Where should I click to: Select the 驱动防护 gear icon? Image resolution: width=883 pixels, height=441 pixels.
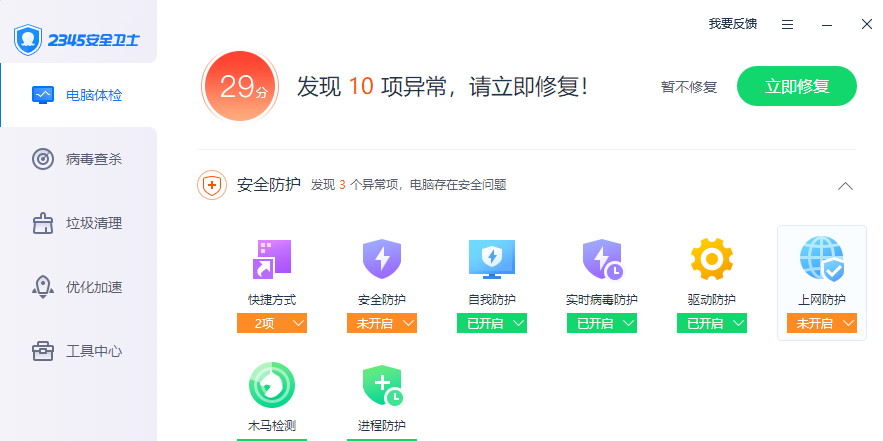712,259
